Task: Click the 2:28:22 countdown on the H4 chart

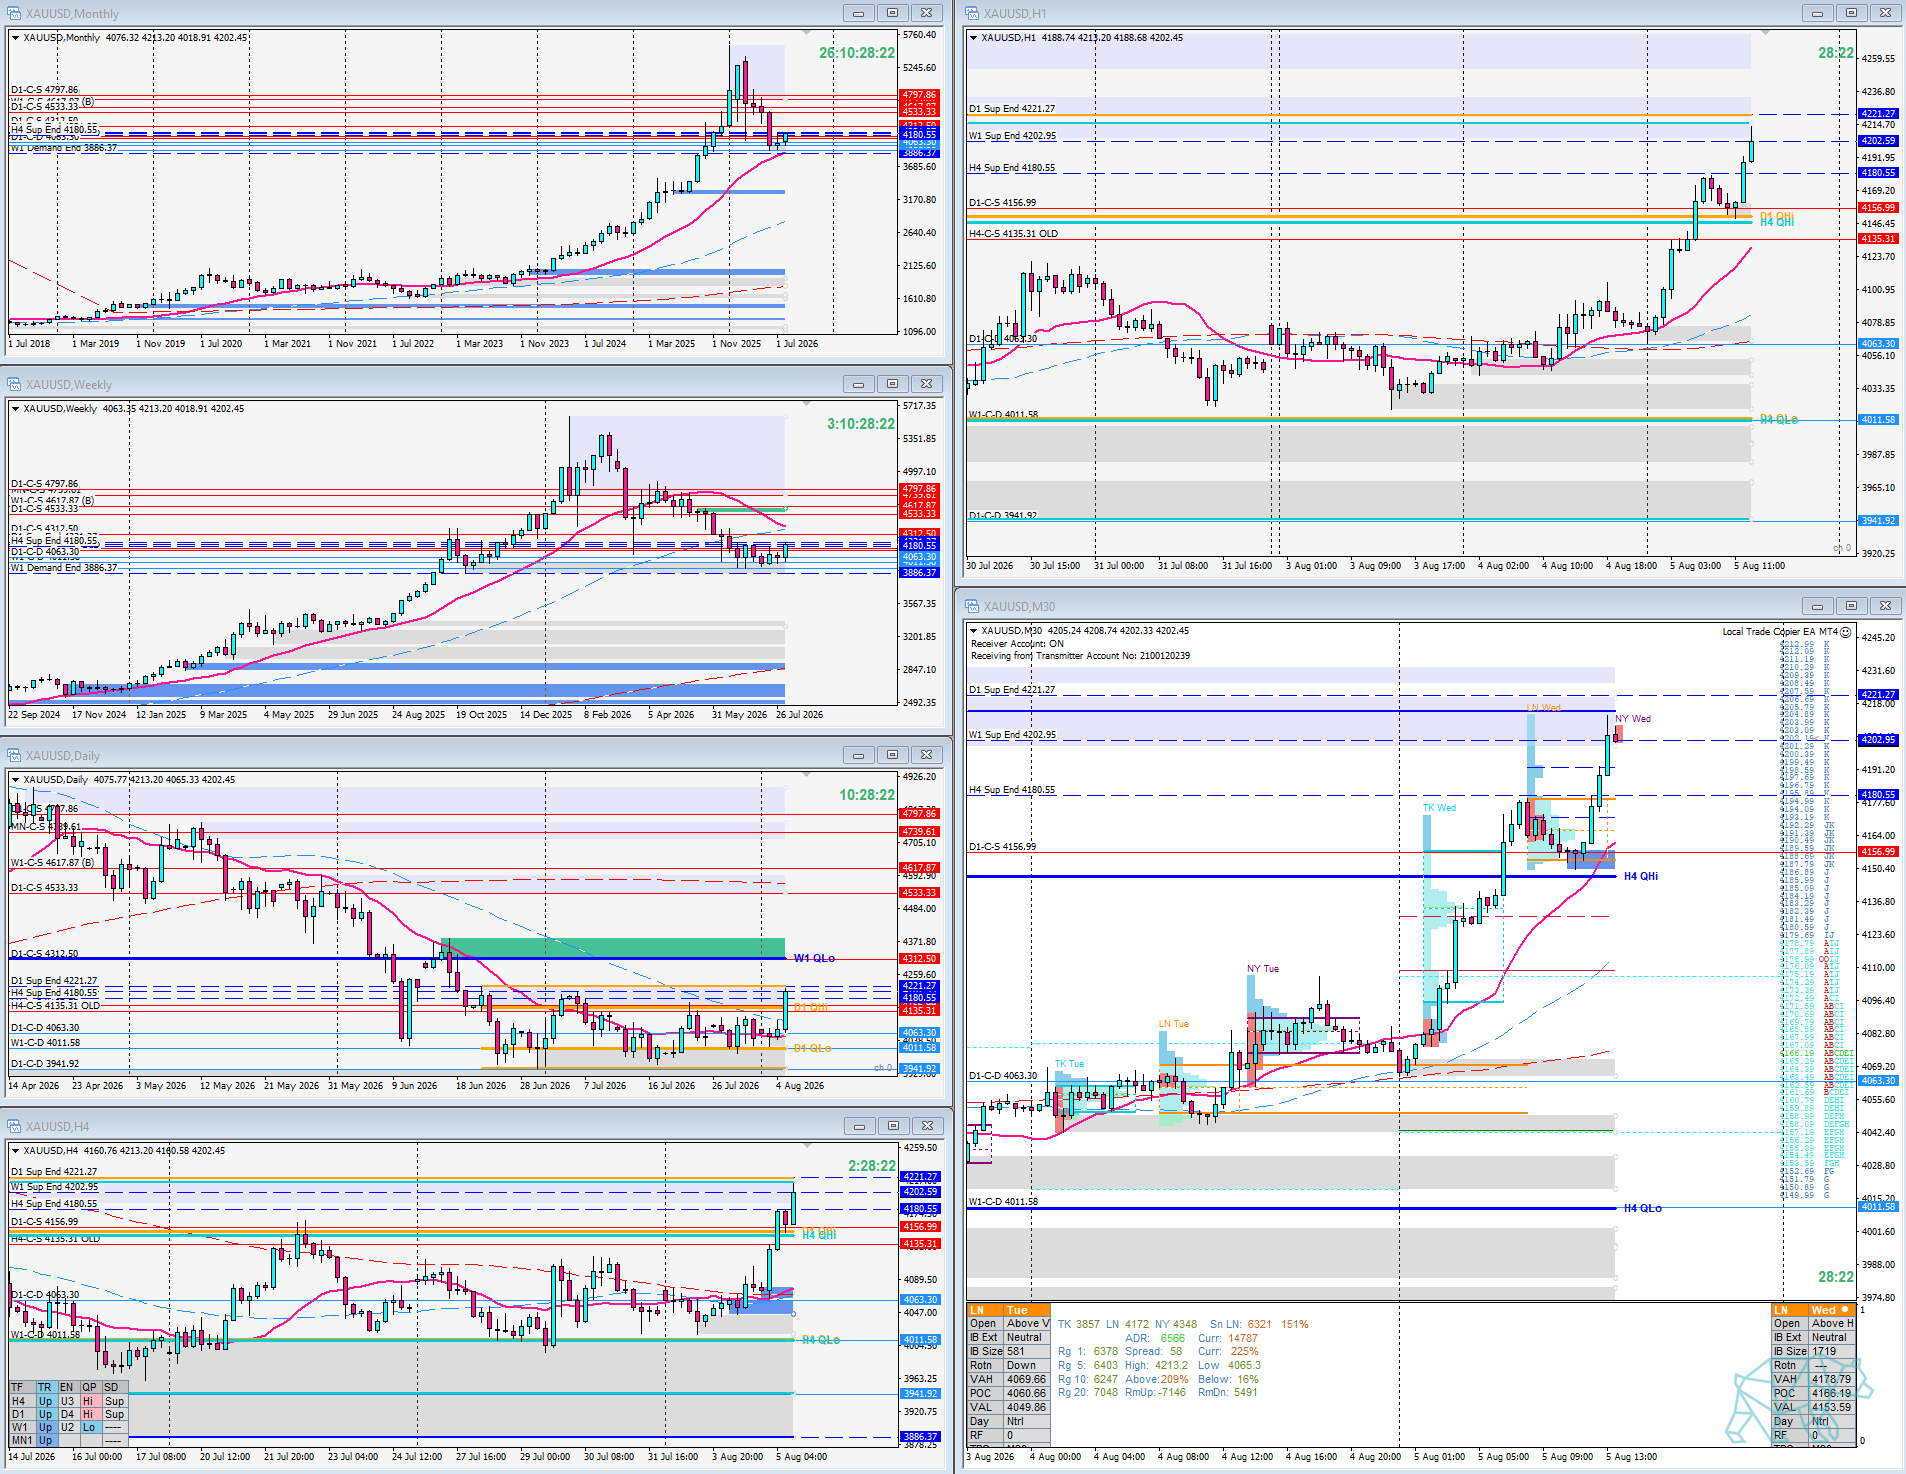Action: click(872, 1166)
